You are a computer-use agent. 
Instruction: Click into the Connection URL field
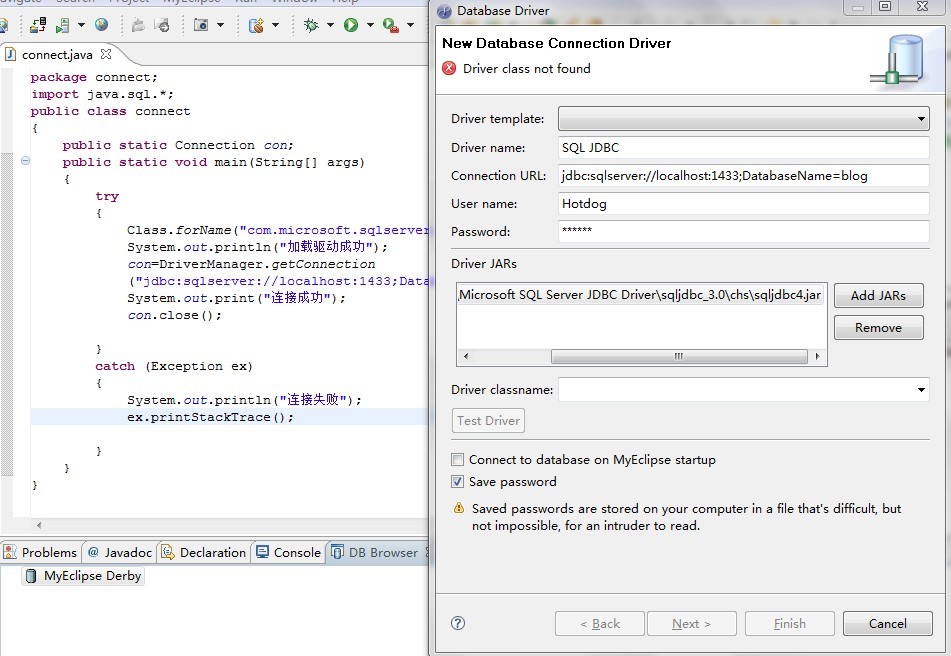744,176
